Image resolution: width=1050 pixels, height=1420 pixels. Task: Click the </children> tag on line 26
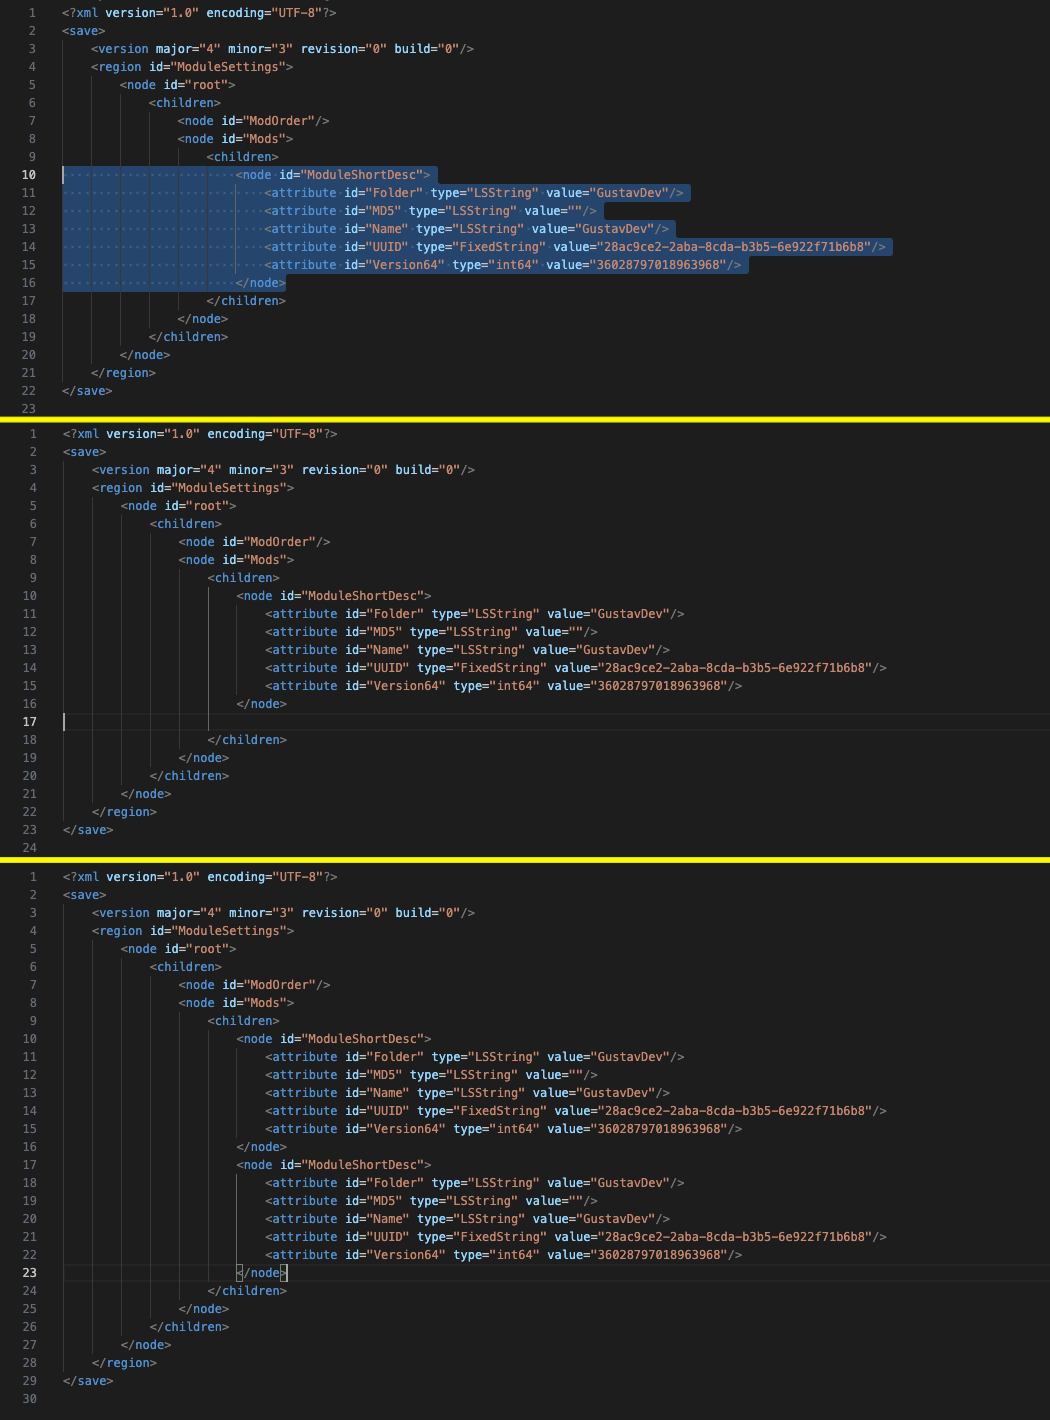pyautogui.click(x=189, y=1327)
